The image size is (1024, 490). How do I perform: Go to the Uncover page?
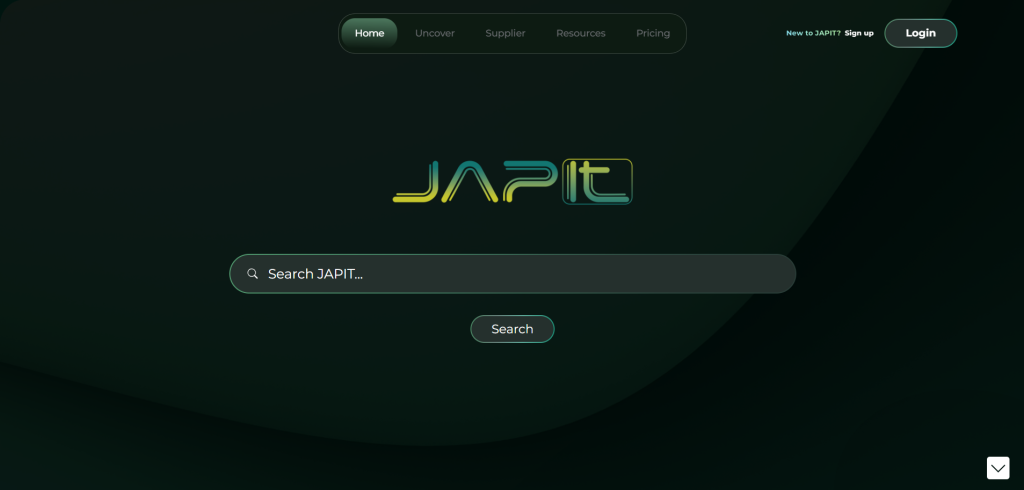click(x=435, y=33)
